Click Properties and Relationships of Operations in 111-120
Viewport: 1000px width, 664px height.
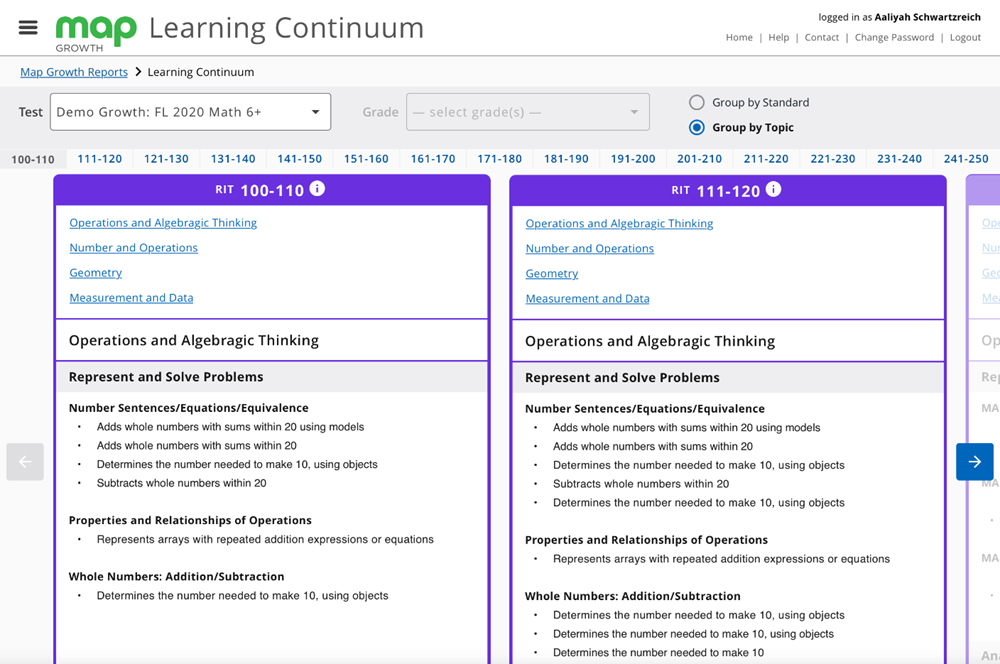[x=646, y=540]
